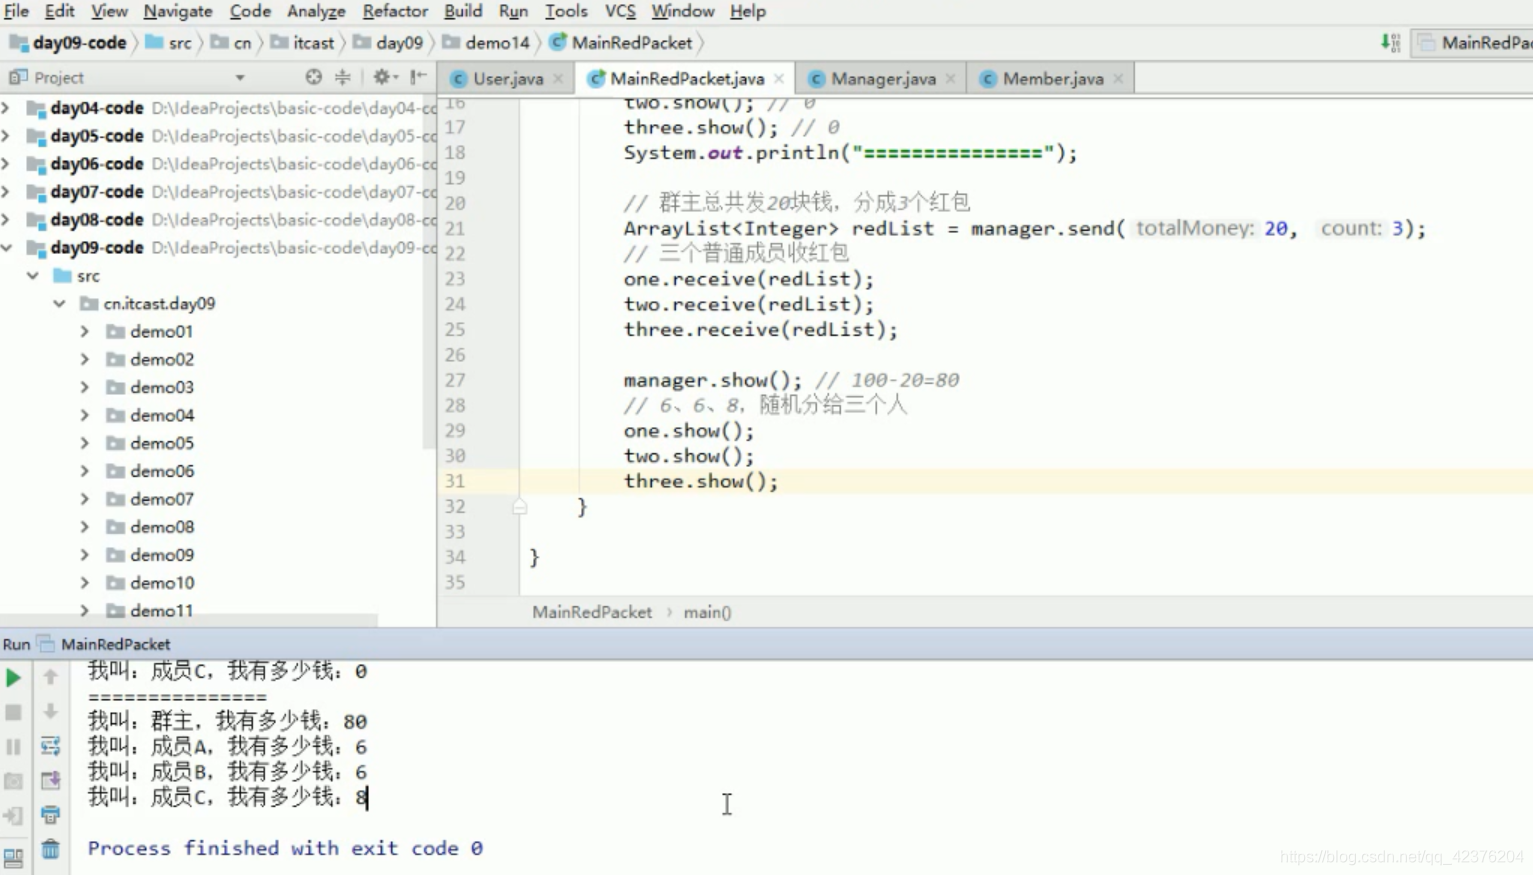
Task: Expand the day07-code module
Action: [x=7, y=191]
